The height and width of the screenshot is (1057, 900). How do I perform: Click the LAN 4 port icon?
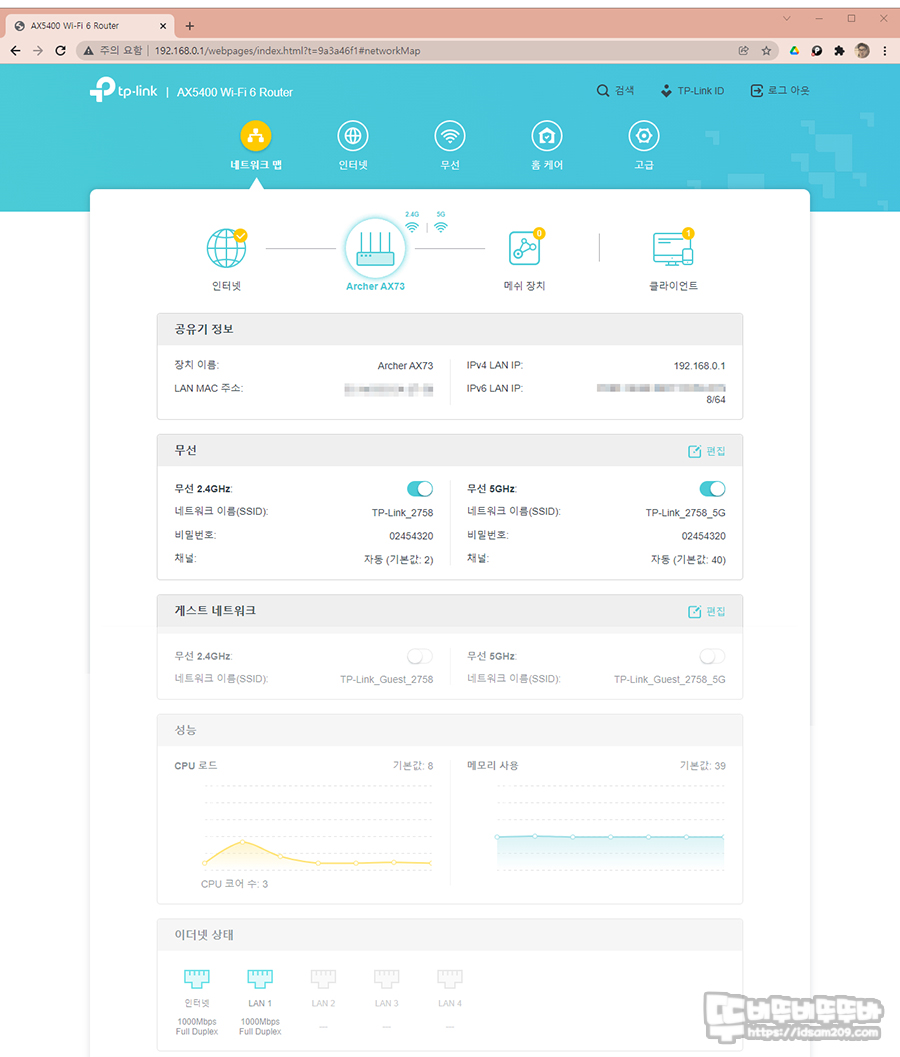click(450, 978)
